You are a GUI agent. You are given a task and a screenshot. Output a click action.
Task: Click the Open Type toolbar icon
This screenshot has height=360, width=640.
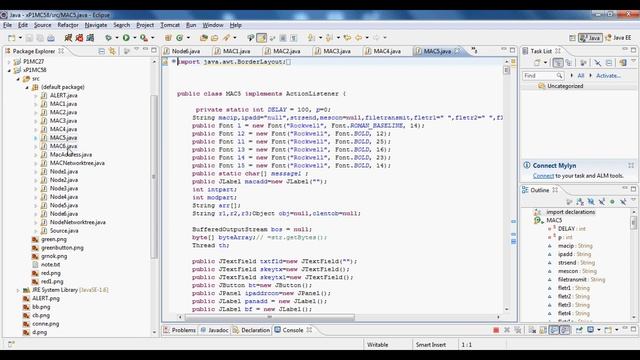coord(204,38)
